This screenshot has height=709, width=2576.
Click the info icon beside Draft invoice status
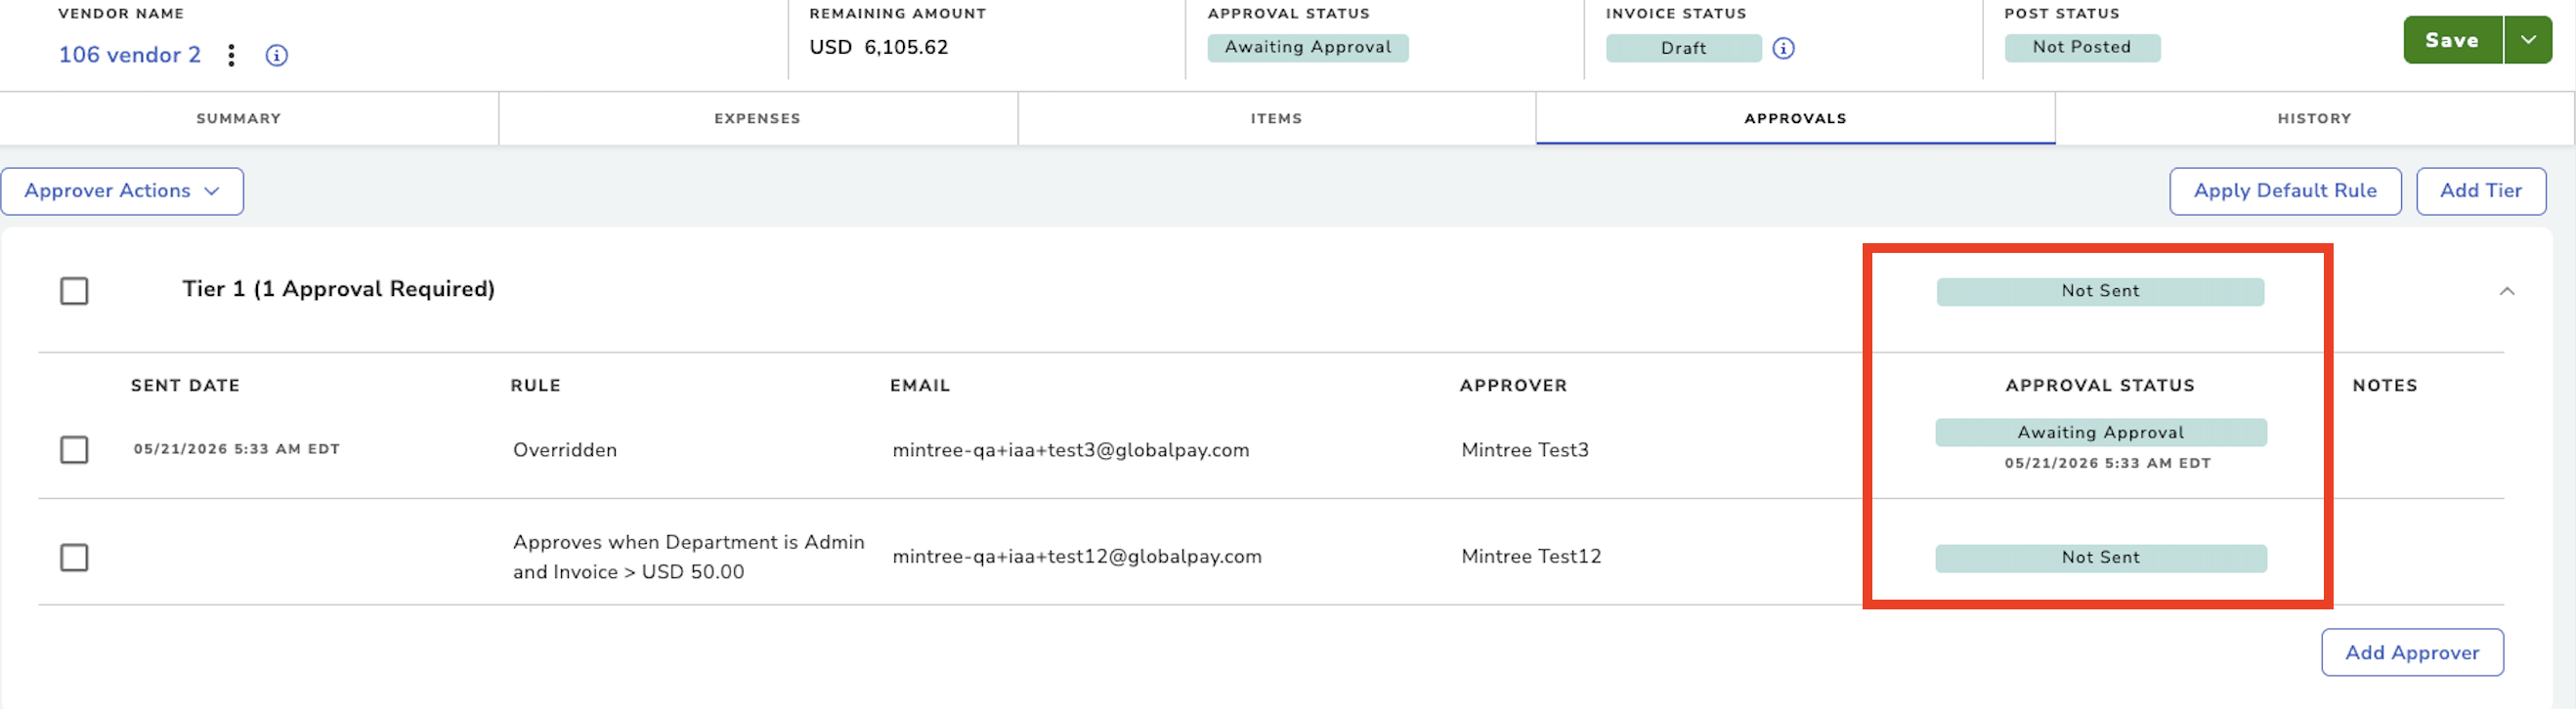point(1783,48)
